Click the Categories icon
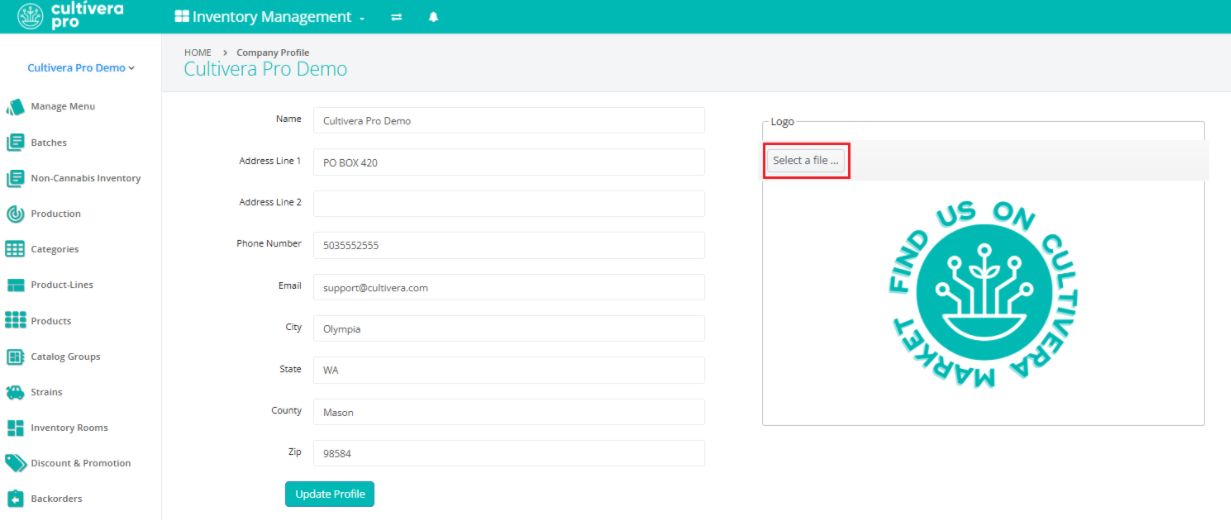Screen dimensions: 1231x520 click(x=15, y=250)
